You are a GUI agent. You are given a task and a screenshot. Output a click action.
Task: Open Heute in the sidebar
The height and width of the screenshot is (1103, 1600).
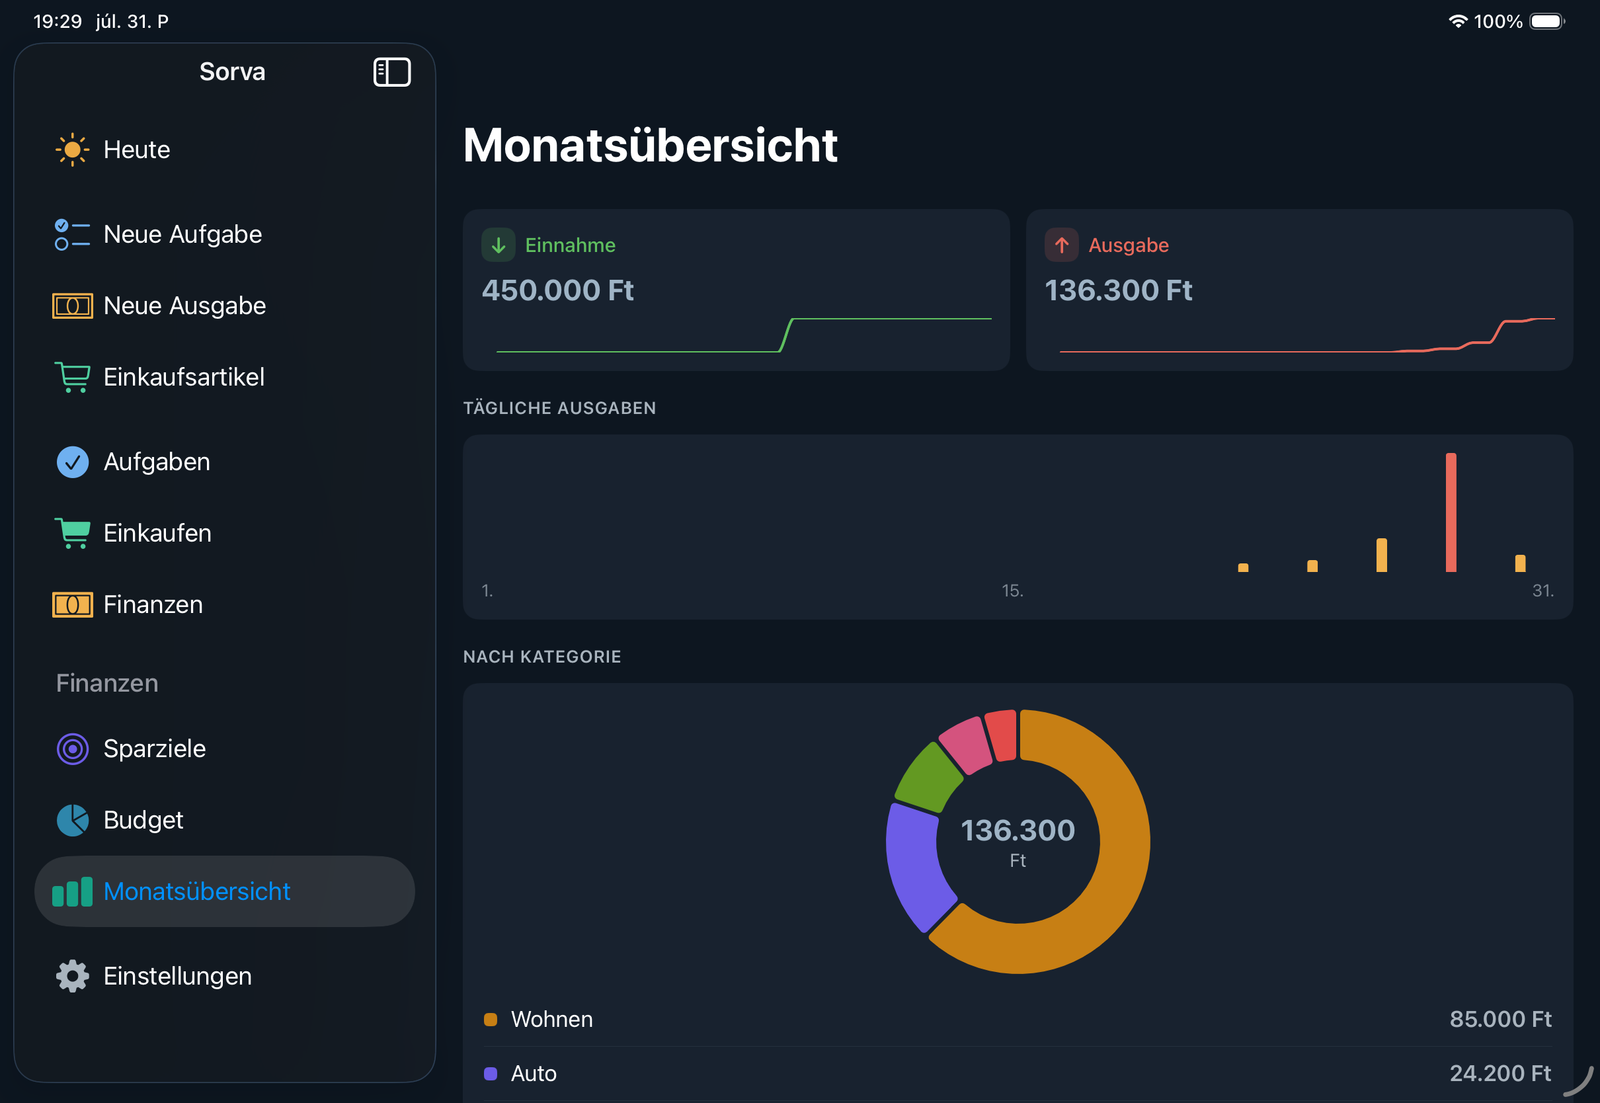[x=225, y=150]
